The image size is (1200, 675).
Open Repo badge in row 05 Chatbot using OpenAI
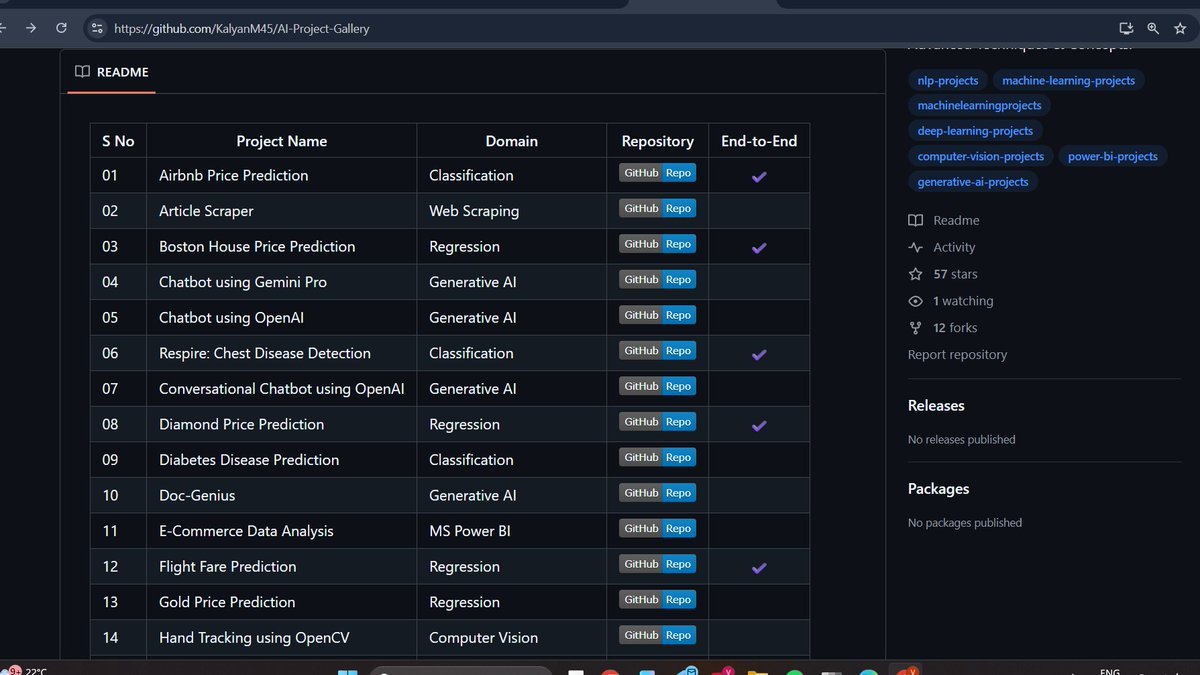pyautogui.click(x=657, y=315)
